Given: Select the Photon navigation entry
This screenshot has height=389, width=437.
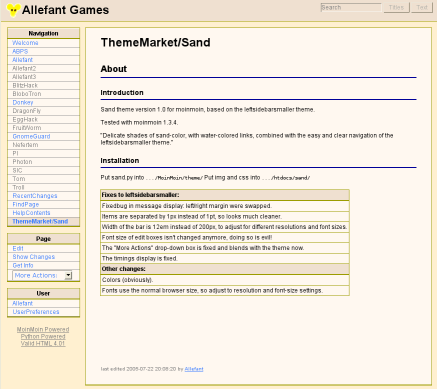Looking at the screenshot, I should point(22,162).
